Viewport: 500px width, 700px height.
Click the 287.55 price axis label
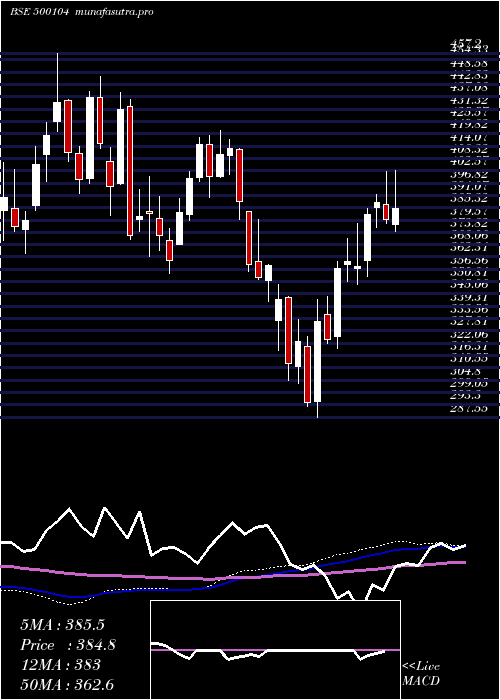coord(469,408)
